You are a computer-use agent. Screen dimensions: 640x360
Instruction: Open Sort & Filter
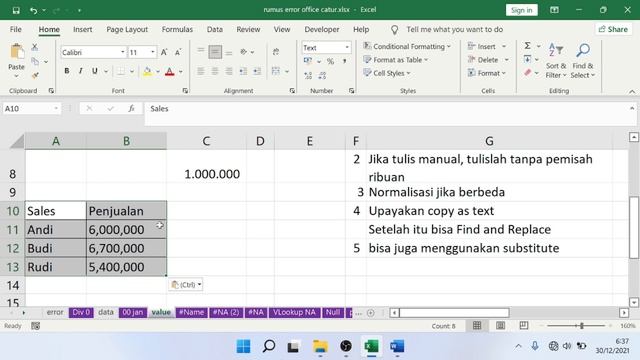pyautogui.click(x=556, y=61)
